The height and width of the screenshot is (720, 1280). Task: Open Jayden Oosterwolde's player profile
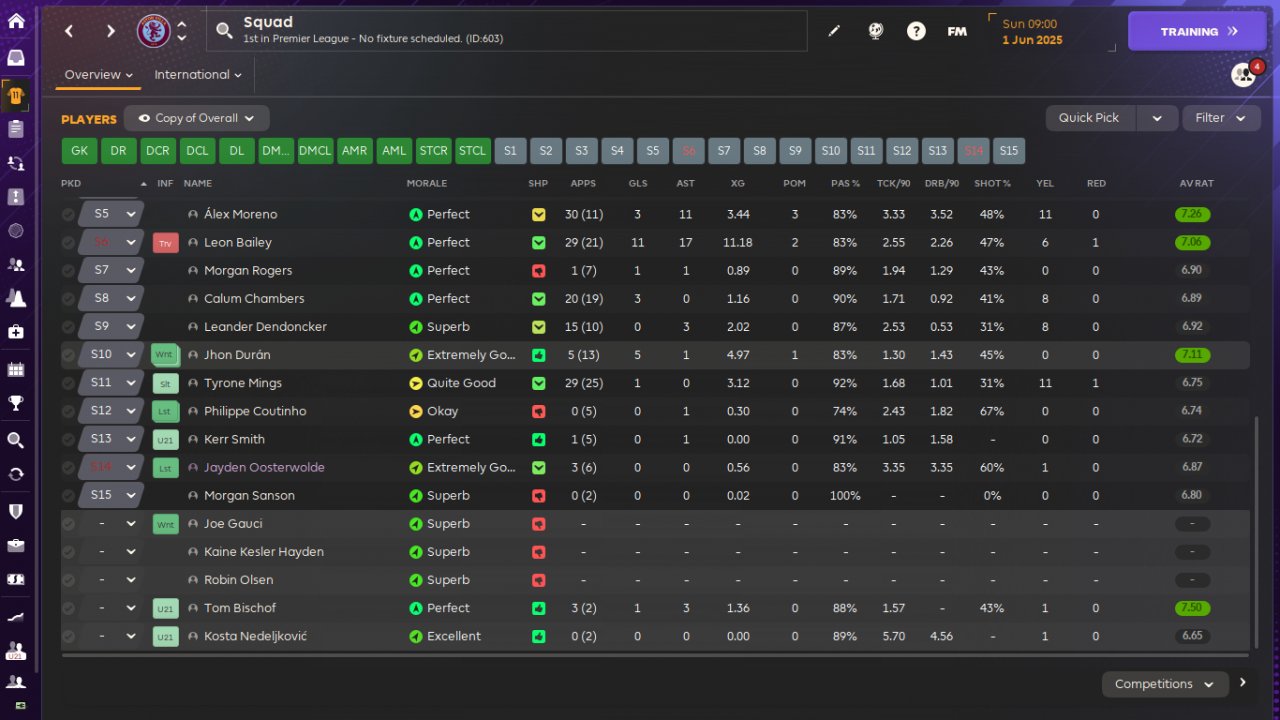(264, 467)
